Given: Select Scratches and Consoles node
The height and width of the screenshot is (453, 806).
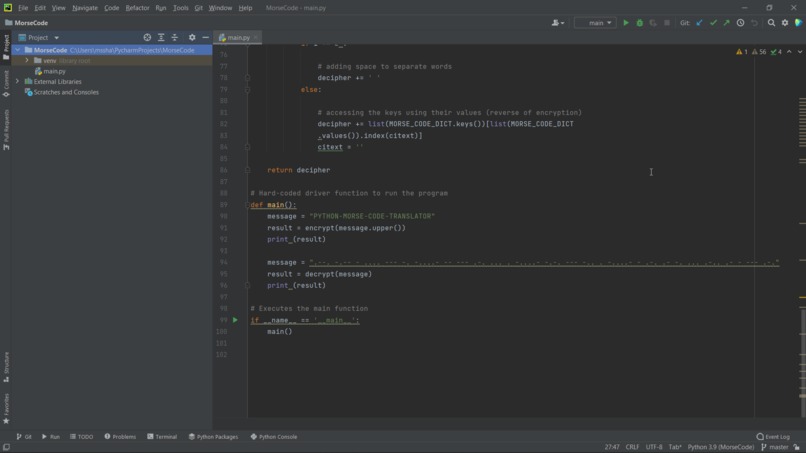Looking at the screenshot, I should (x=66, y=92).
